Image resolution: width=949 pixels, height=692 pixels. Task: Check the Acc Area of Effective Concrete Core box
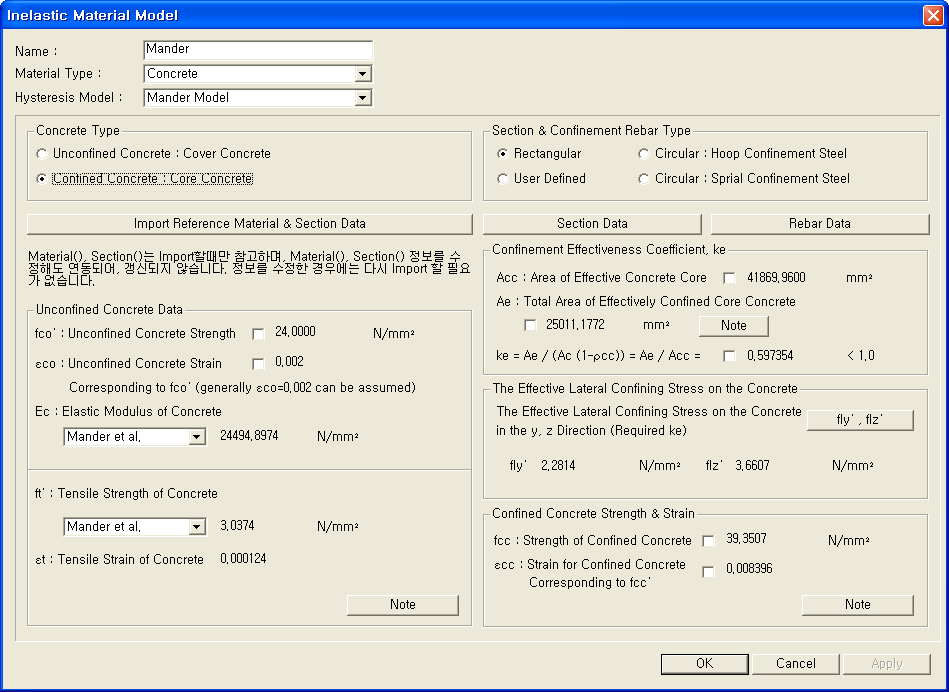[729, 278]
